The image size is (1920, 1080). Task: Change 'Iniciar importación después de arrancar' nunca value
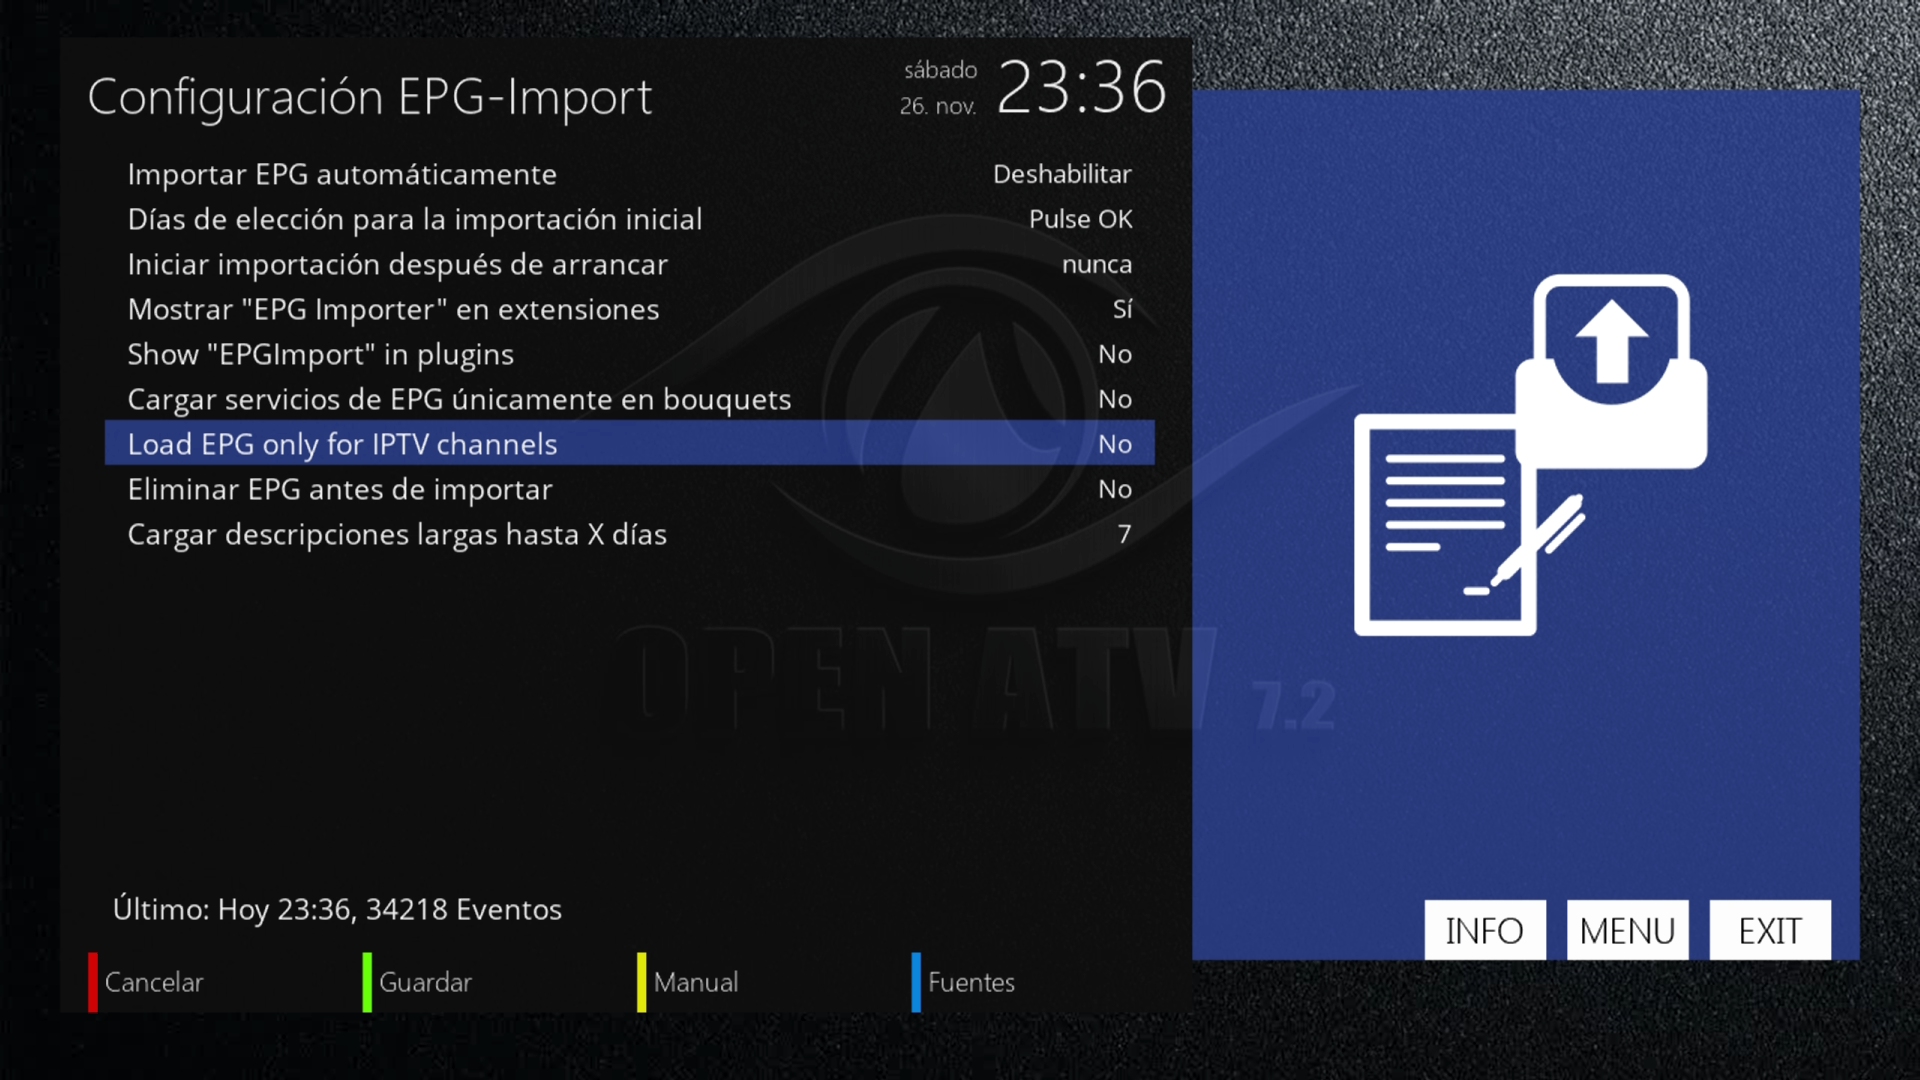pyautogui.click(x=1096, y=264)
